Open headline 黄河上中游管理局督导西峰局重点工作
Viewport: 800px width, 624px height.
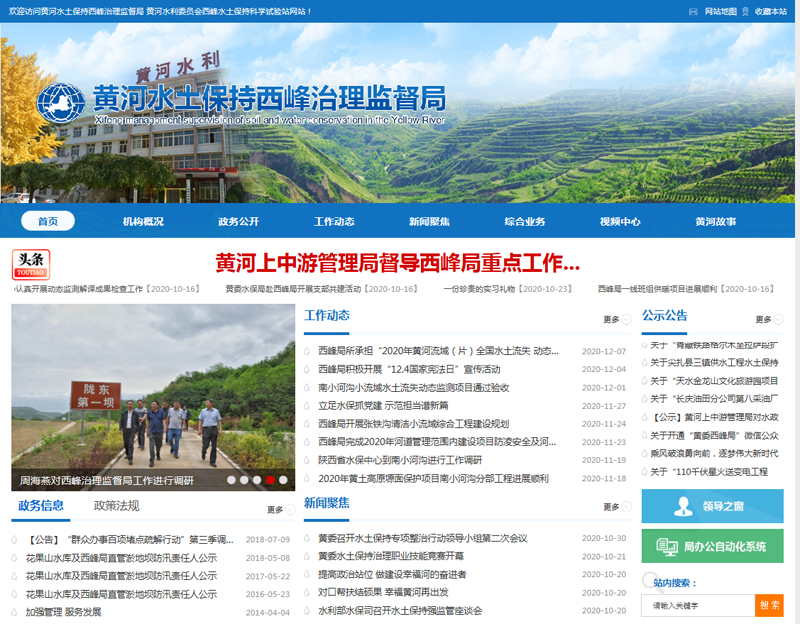[398, 263]
